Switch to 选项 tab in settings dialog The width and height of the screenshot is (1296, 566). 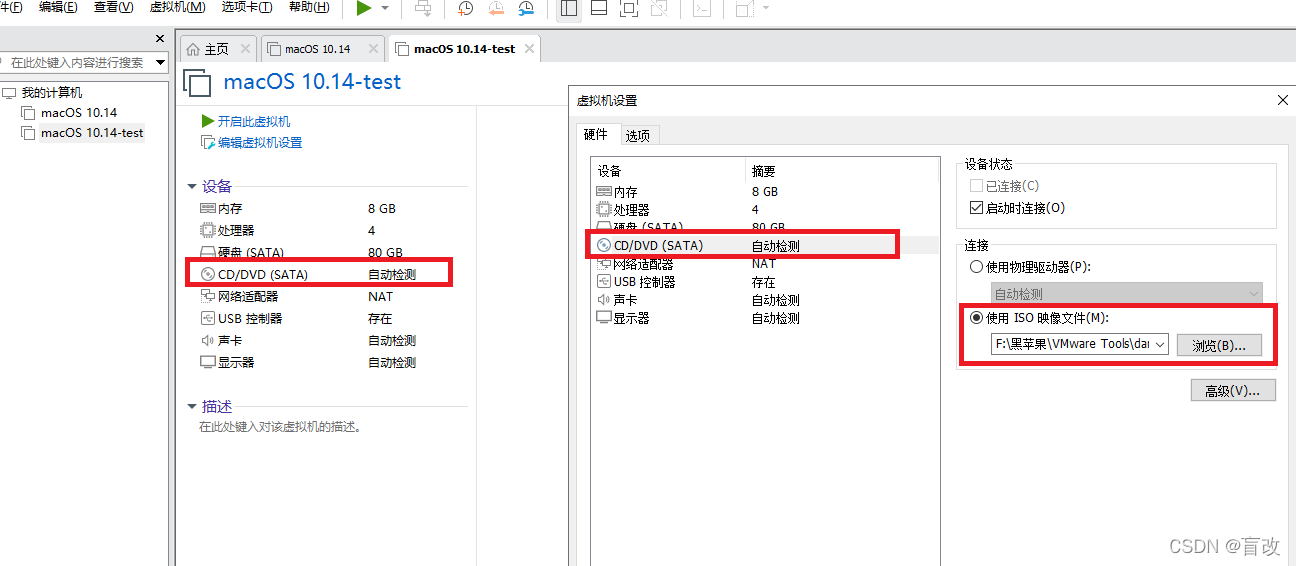pos(638,135)
